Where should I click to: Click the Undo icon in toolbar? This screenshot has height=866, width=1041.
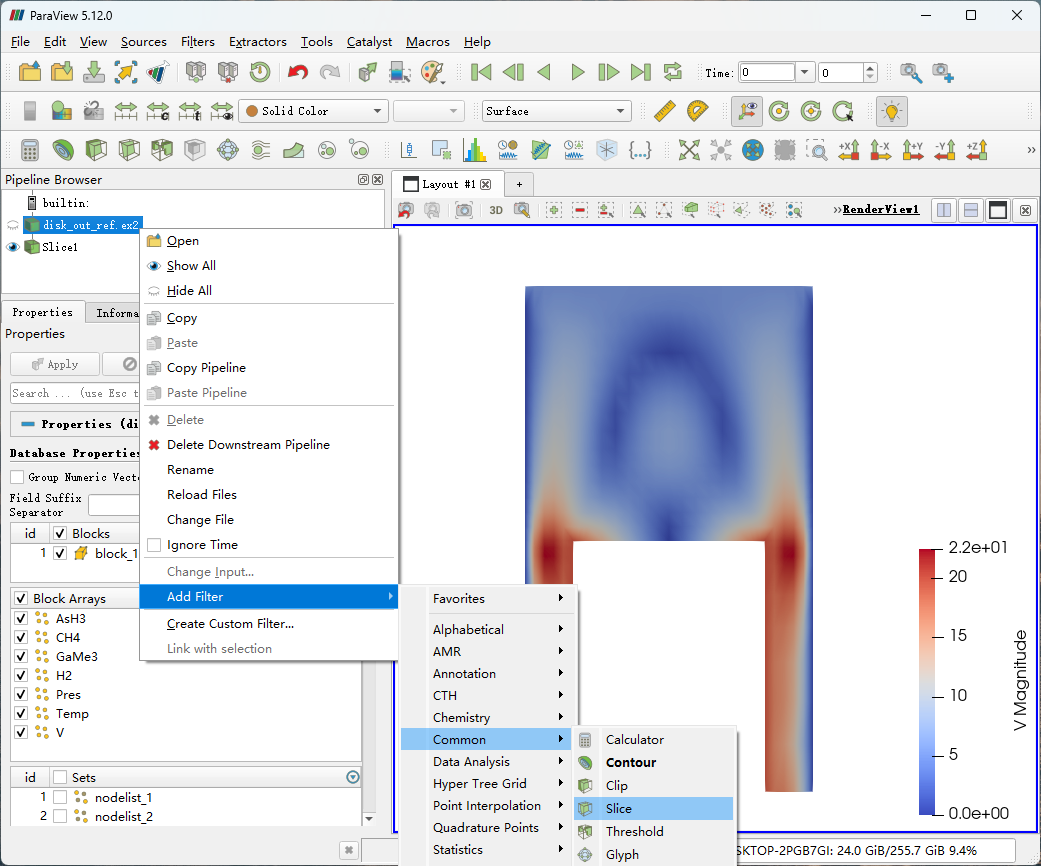point(297,72)
